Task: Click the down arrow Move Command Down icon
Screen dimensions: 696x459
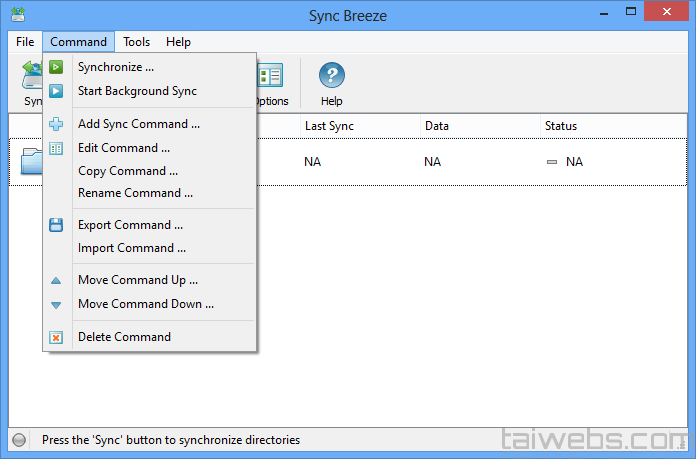Action: click(x=56, y=304)
